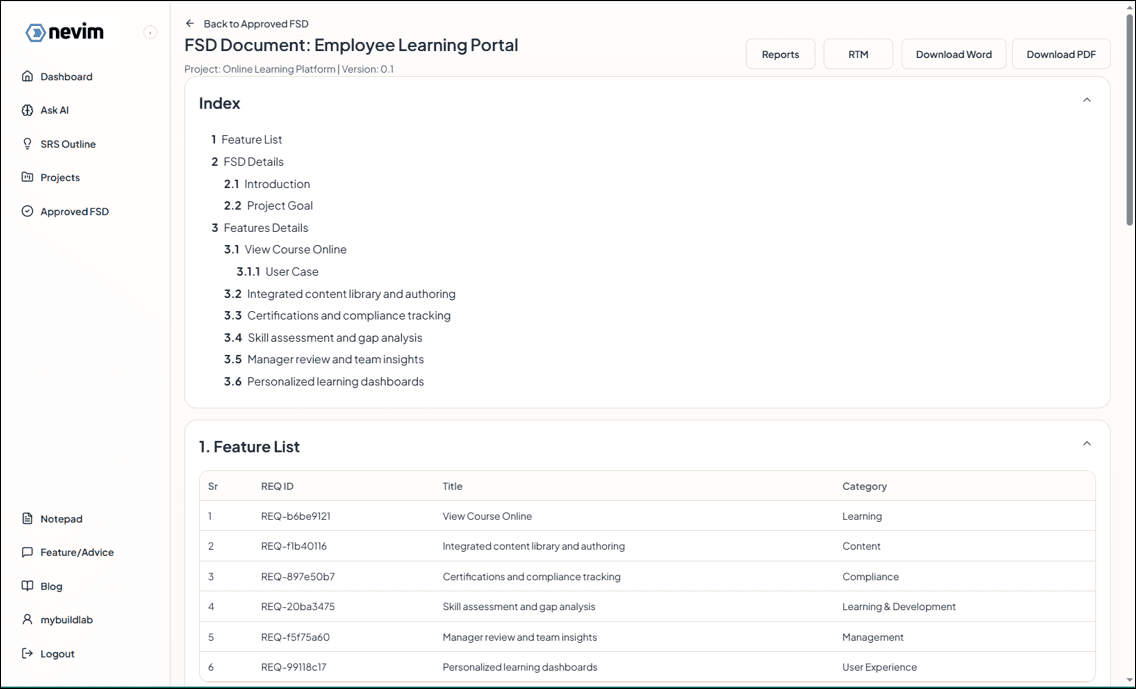Collapse the Index section chevron

1087,101
